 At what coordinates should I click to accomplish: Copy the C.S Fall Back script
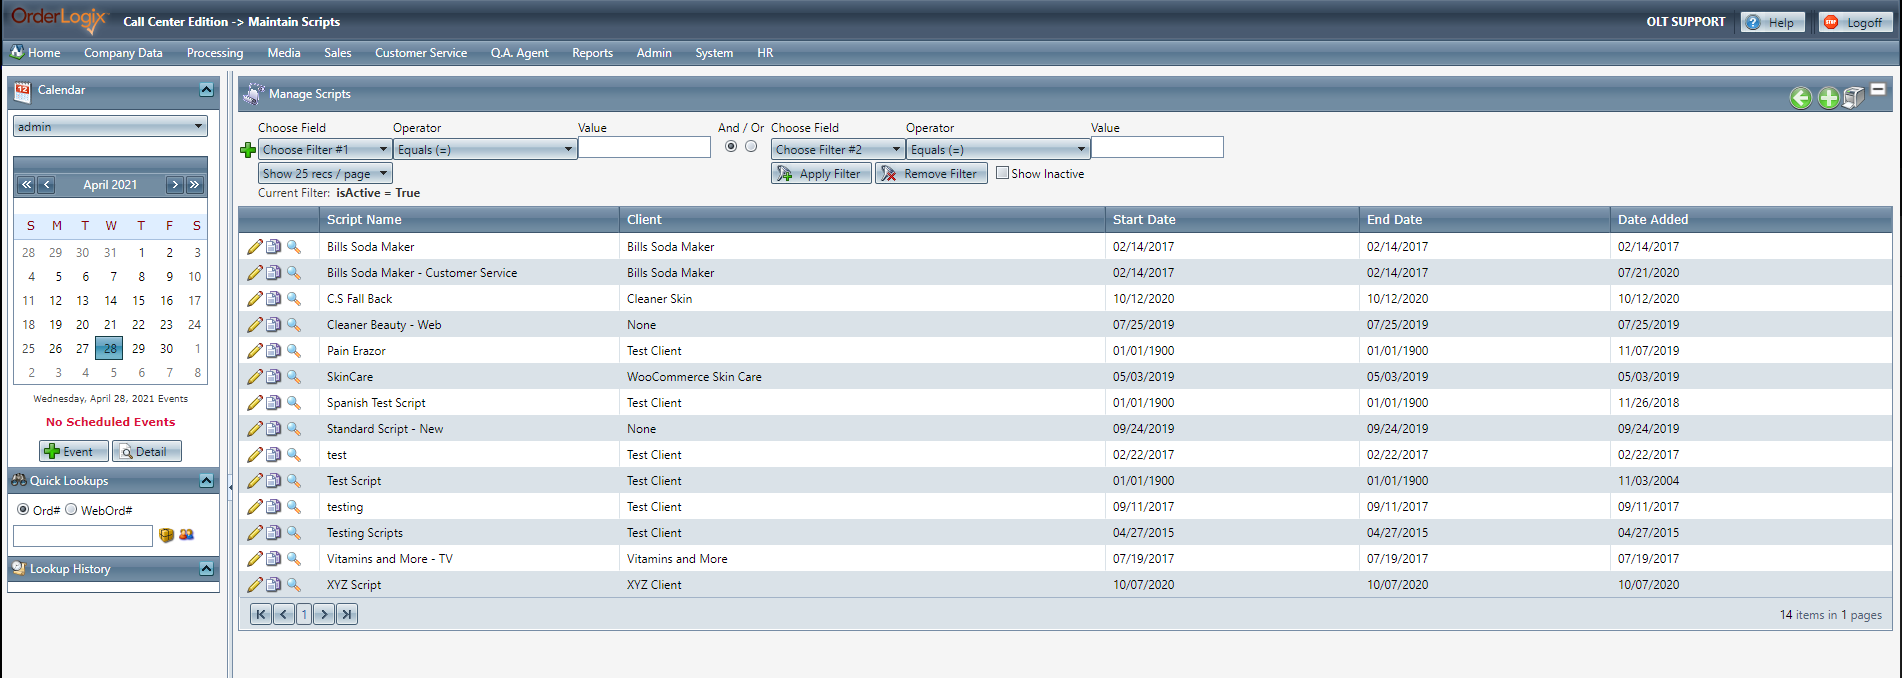(x=274, y=299)
